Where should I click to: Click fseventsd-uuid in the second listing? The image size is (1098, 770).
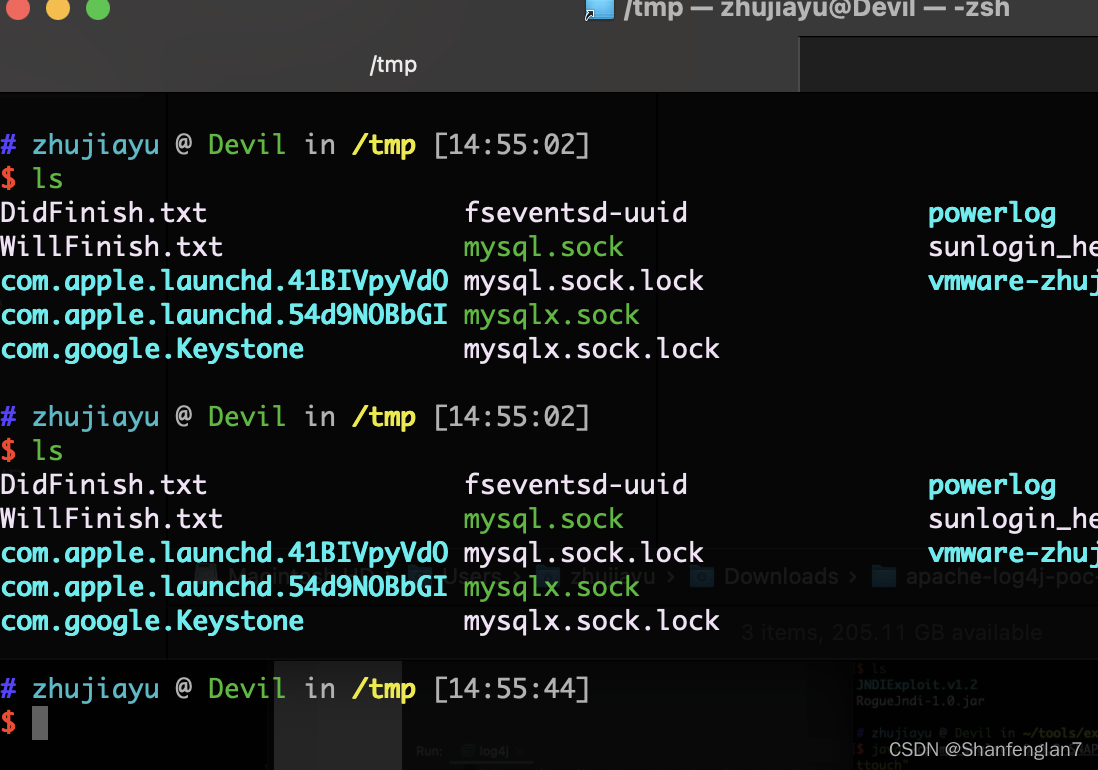point(576,484)
